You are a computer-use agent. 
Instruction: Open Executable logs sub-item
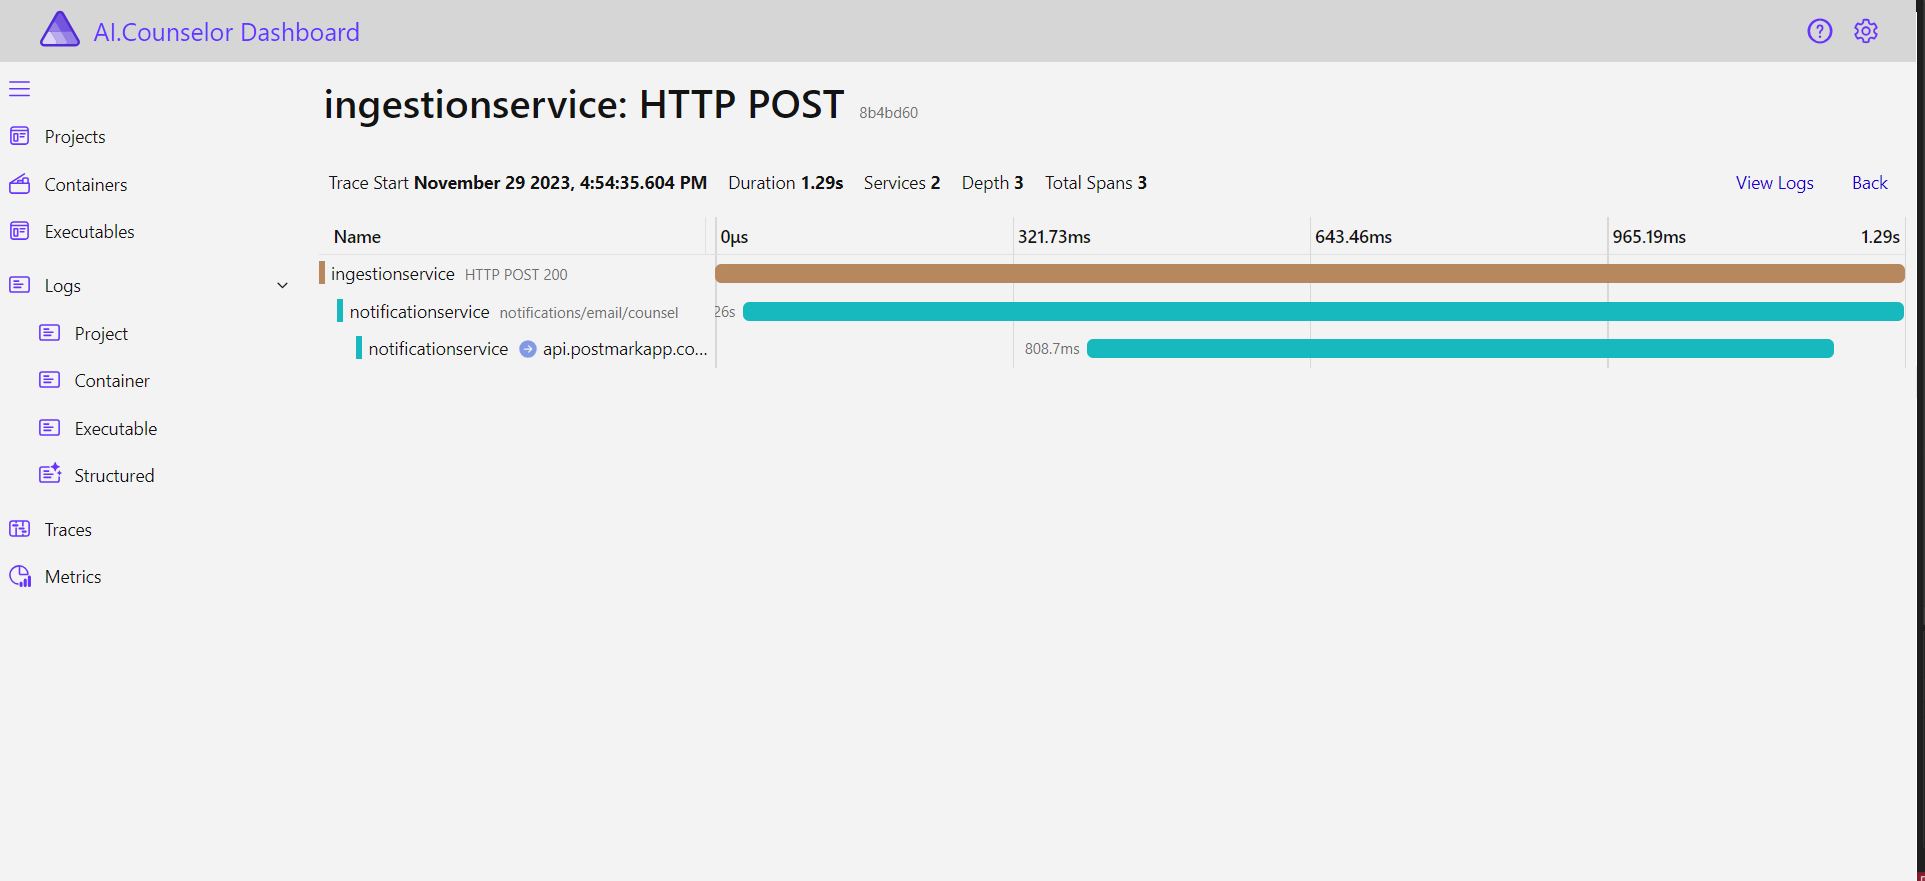pyautogui.click(x=116, y=429)
